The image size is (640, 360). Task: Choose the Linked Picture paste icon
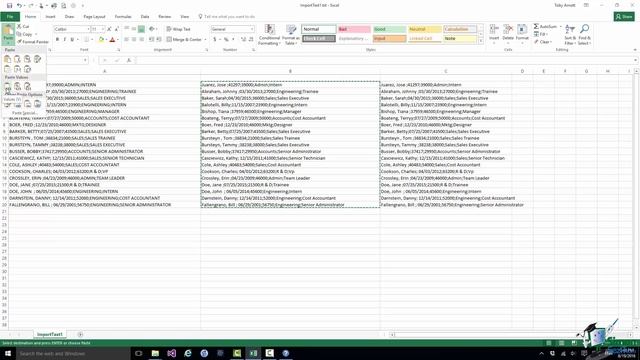(38, 104)
